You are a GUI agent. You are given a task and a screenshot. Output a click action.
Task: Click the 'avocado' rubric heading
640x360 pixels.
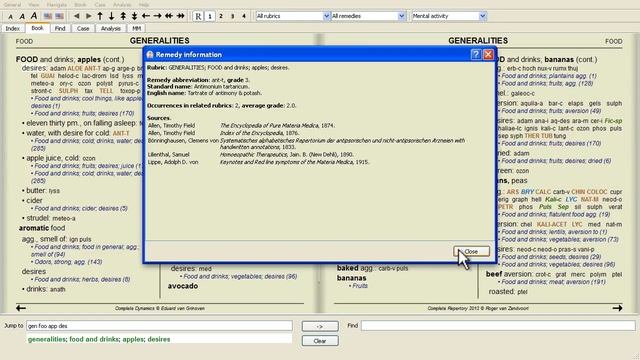point(183,286)
